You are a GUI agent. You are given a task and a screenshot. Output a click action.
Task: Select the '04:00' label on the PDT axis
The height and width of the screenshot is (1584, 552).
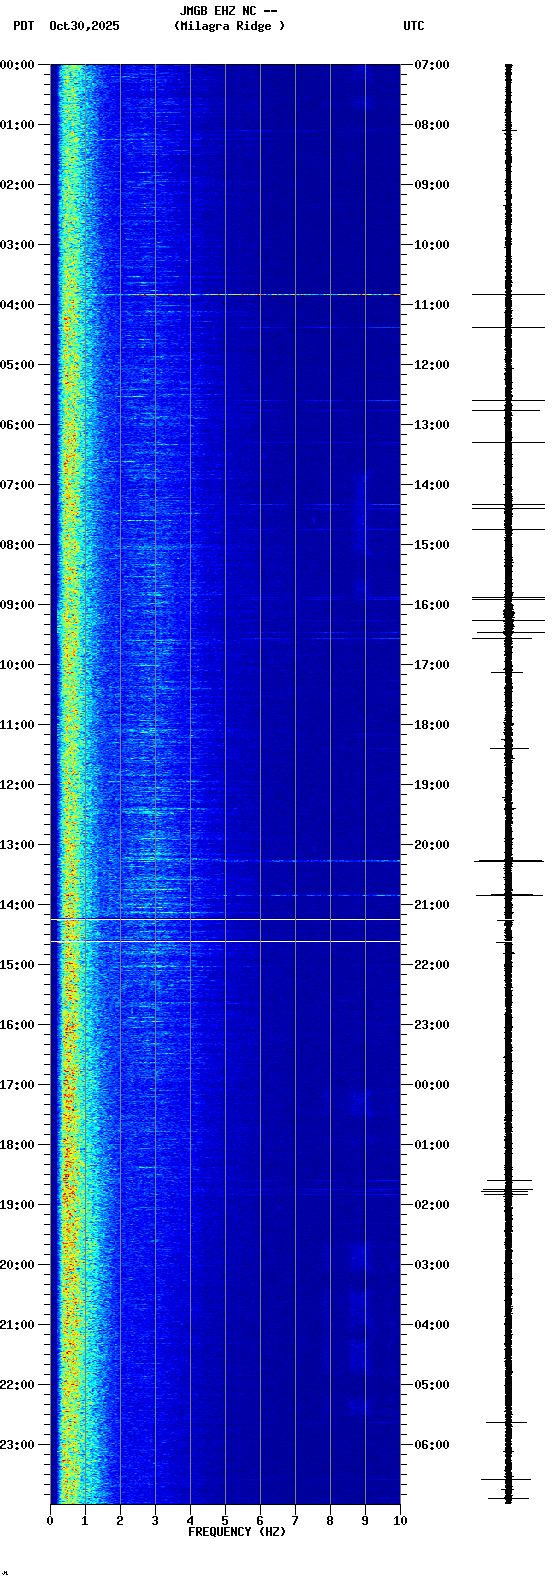coord(17,305)
